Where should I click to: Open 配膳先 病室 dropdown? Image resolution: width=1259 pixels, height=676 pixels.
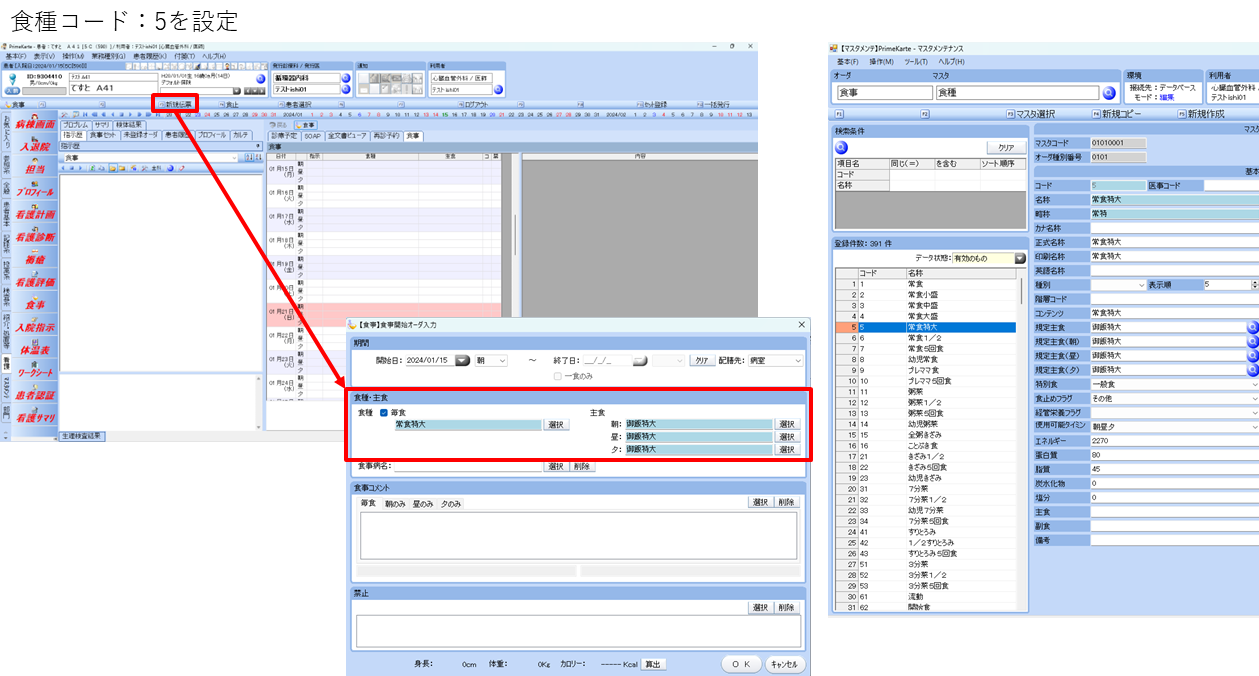pos(778,360)
